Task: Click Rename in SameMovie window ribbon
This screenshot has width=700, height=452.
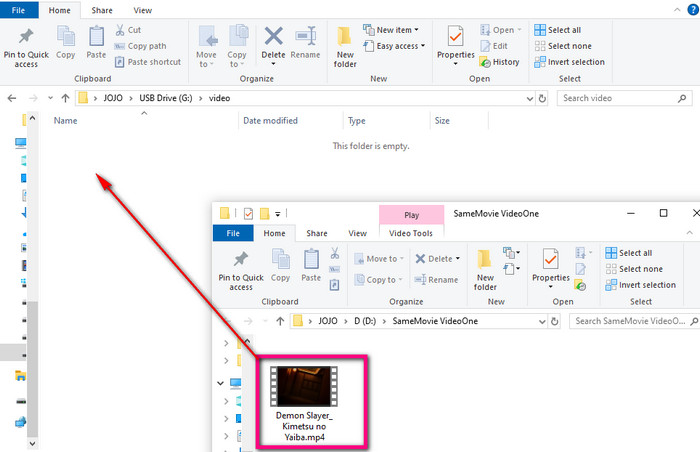Action: coord(436,280)
